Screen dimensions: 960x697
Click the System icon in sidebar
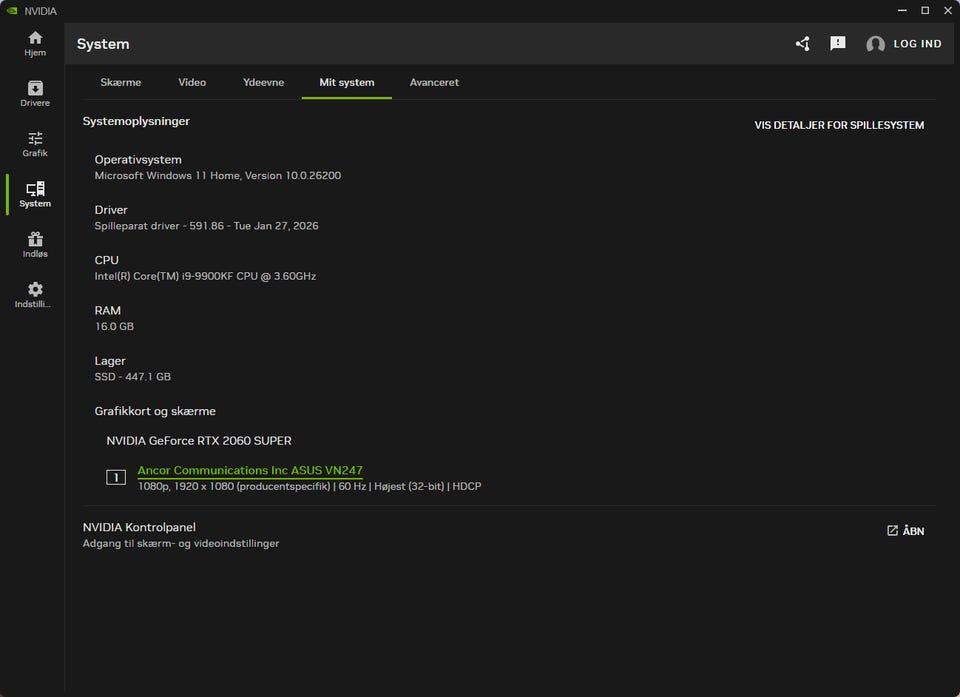pos(35,189)
